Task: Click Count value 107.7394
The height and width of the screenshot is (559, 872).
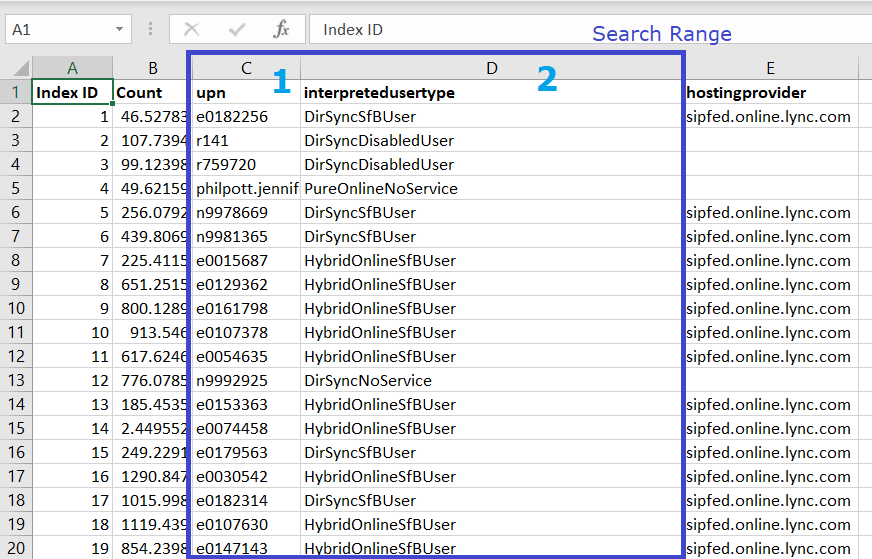Action: click(153, 140)
